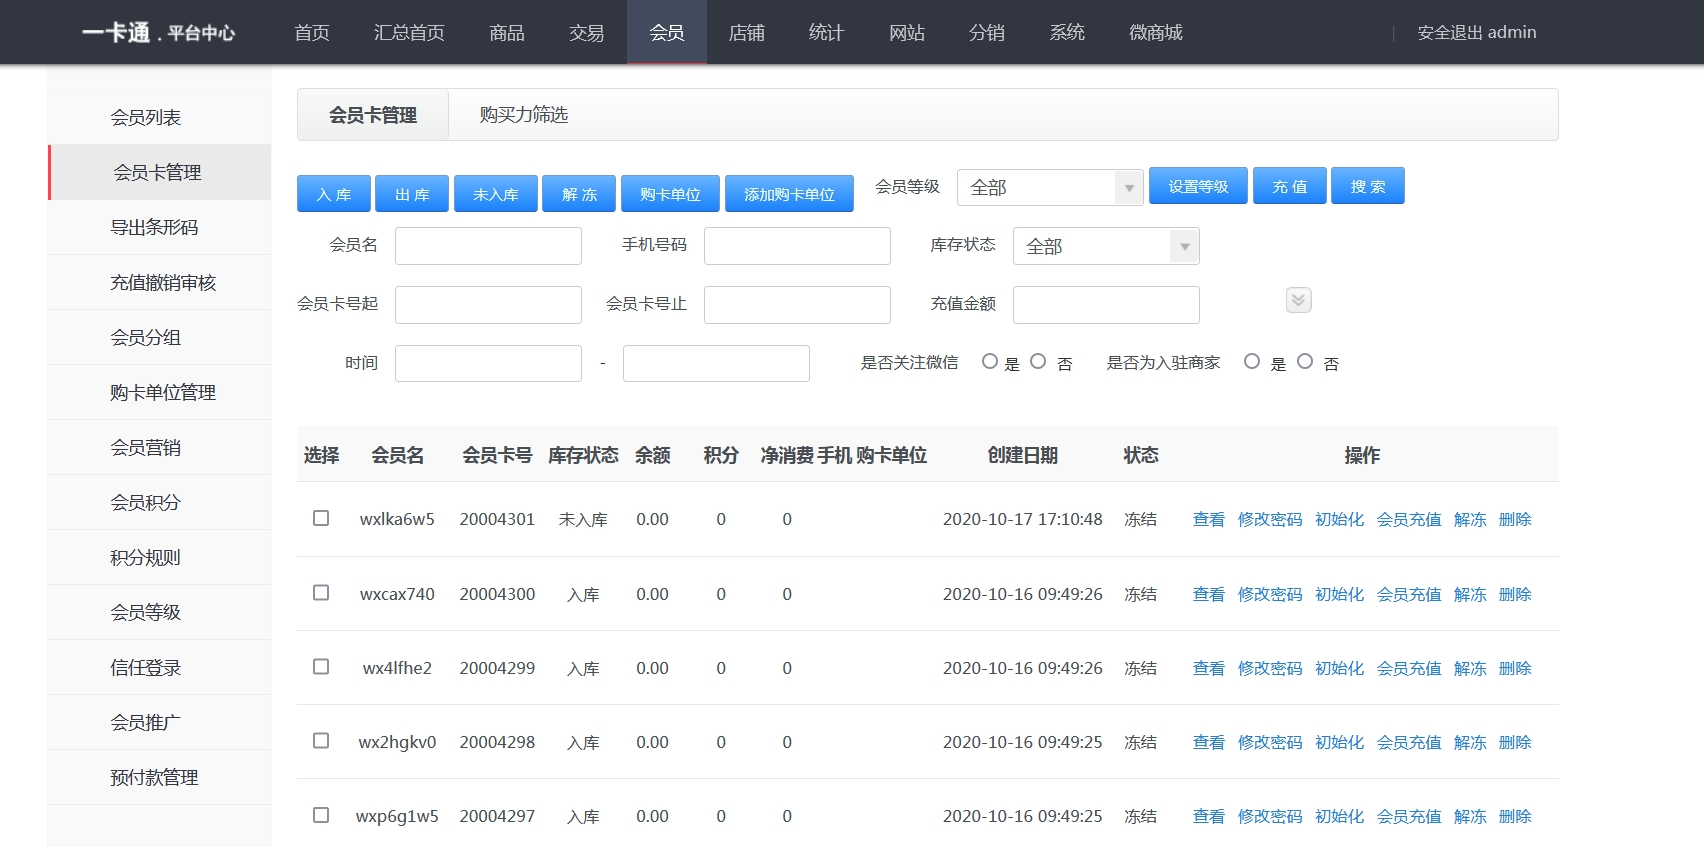This screenshot has height=847, width=1704.
Task: Click the 未入库 button
Action: [496, 194]
